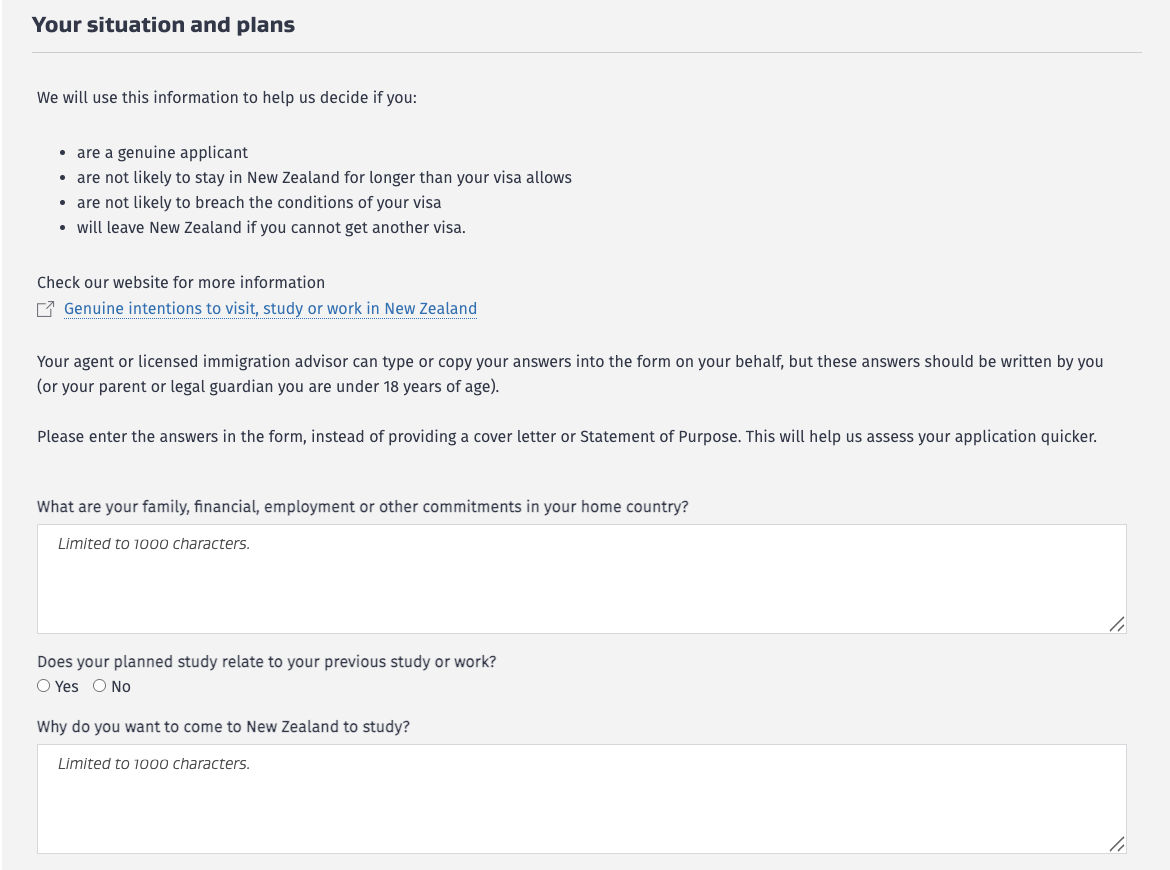Image resolution: width=1170 pixels, height=870 pixels.
Task: Click the home country commitments text area
Action: [580, 580]
